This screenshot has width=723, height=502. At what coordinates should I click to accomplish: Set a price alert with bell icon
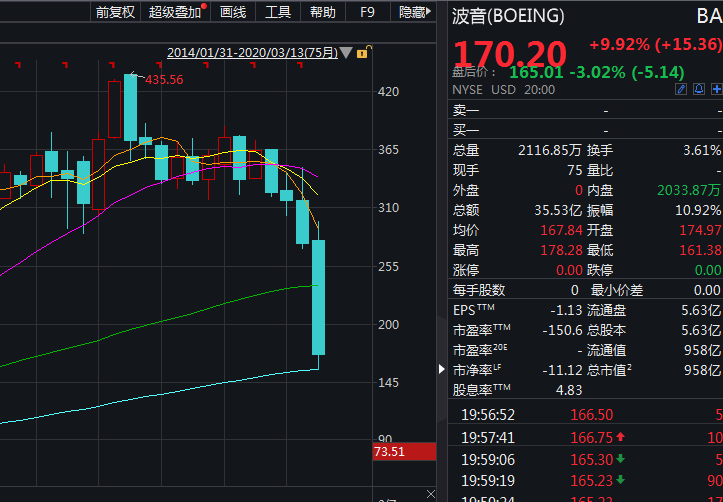click(x=699, y=89)
